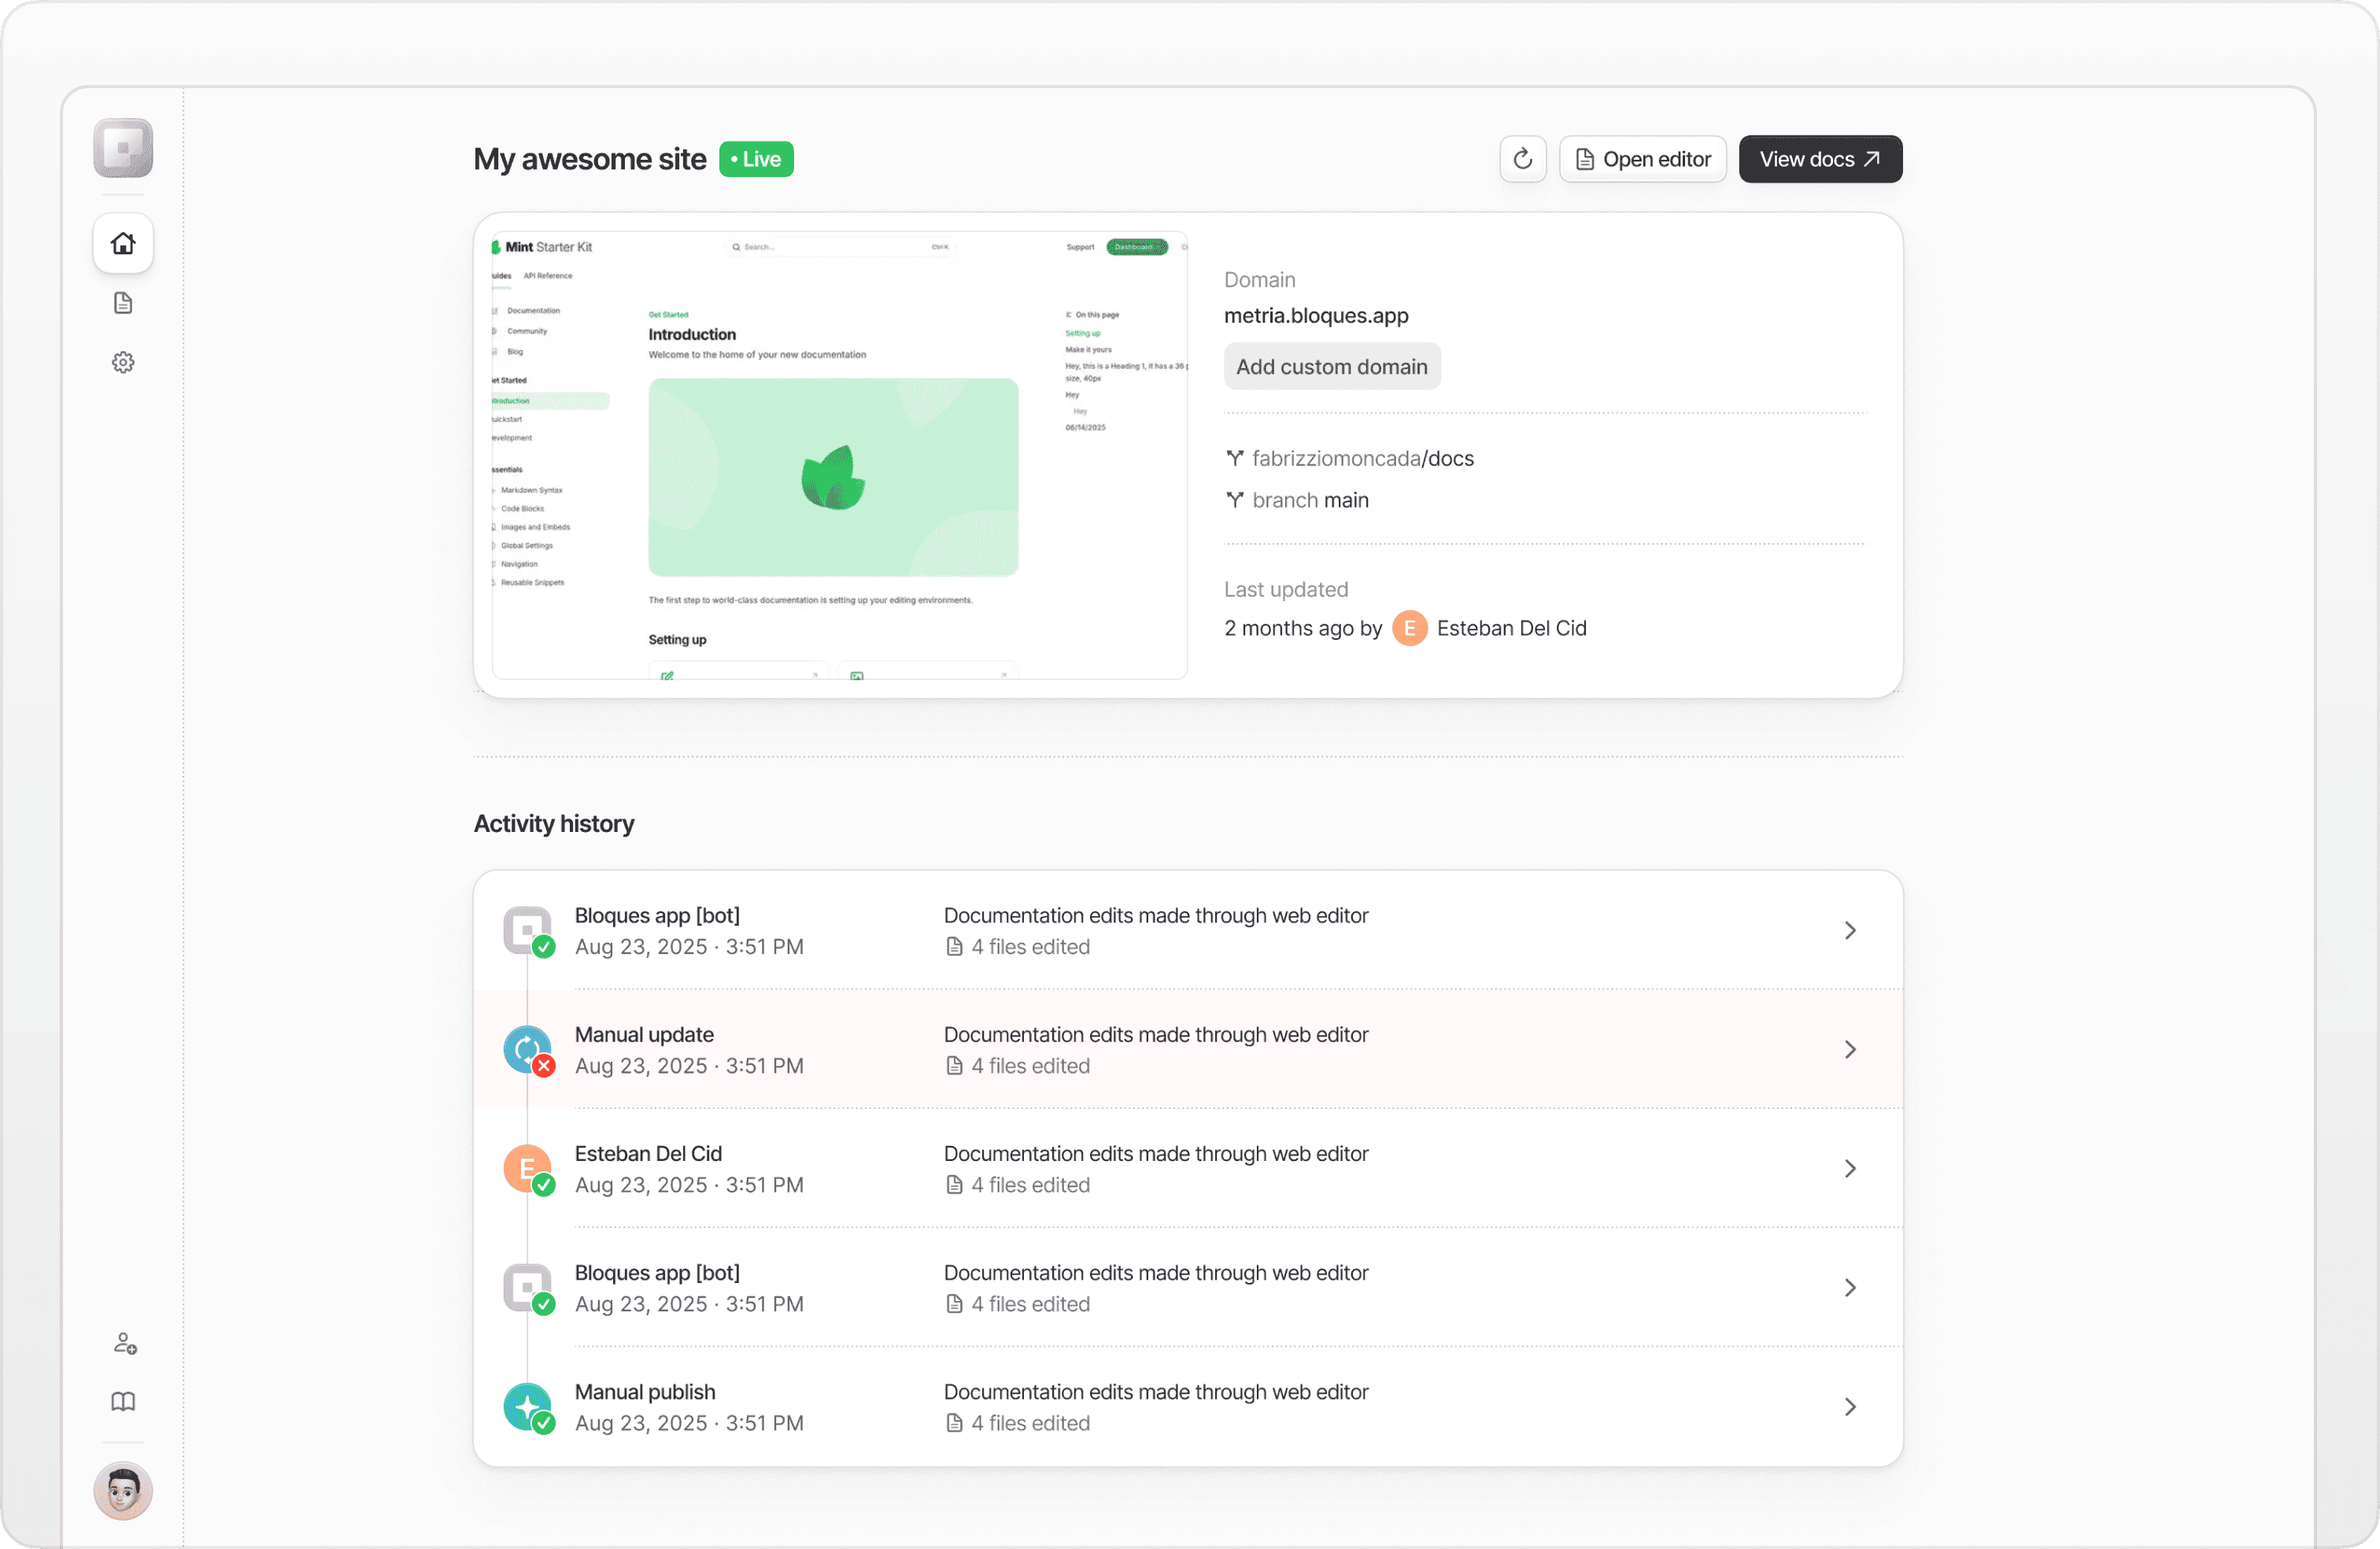Click the failed sync icon on Manual update
This screenshot has height=1549, width=2380.
[x=527, y=1050]
